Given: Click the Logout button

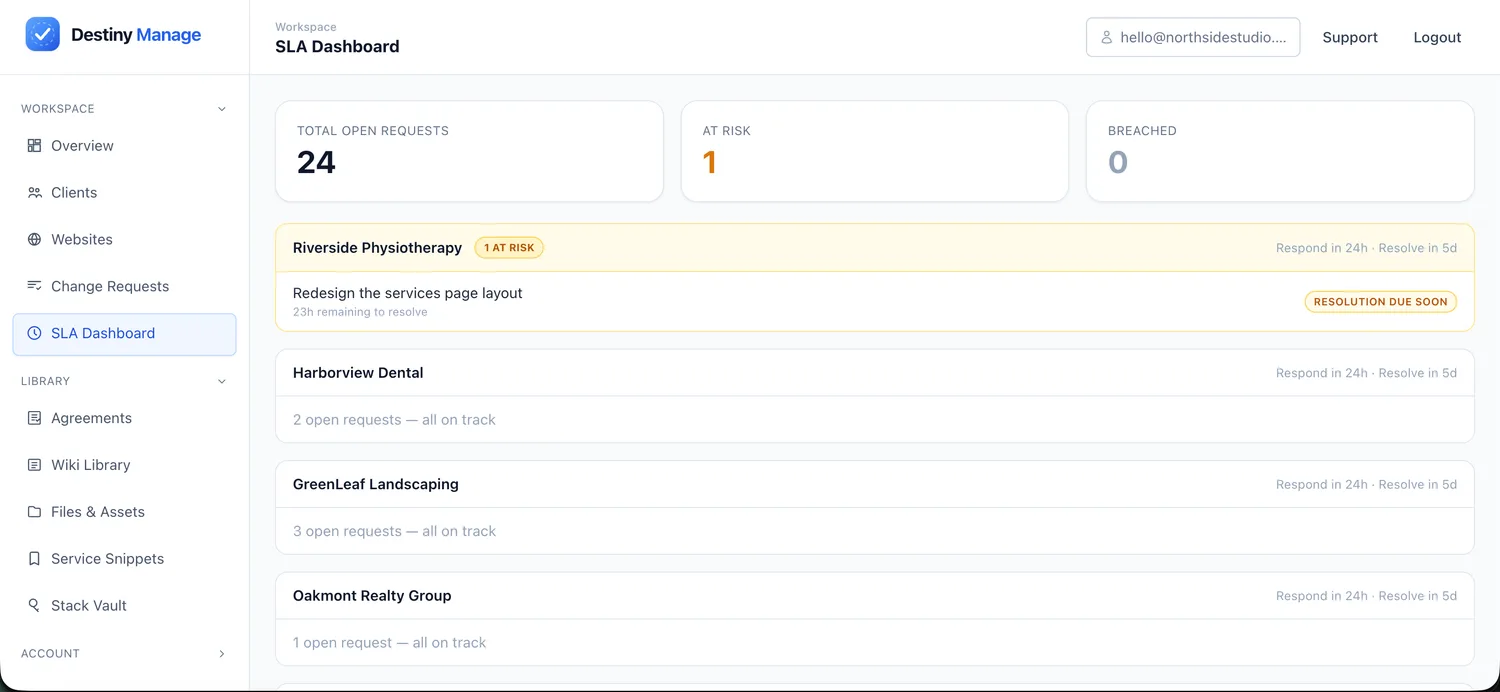Looking at the screenshot, I should [x=1437, y=37].
